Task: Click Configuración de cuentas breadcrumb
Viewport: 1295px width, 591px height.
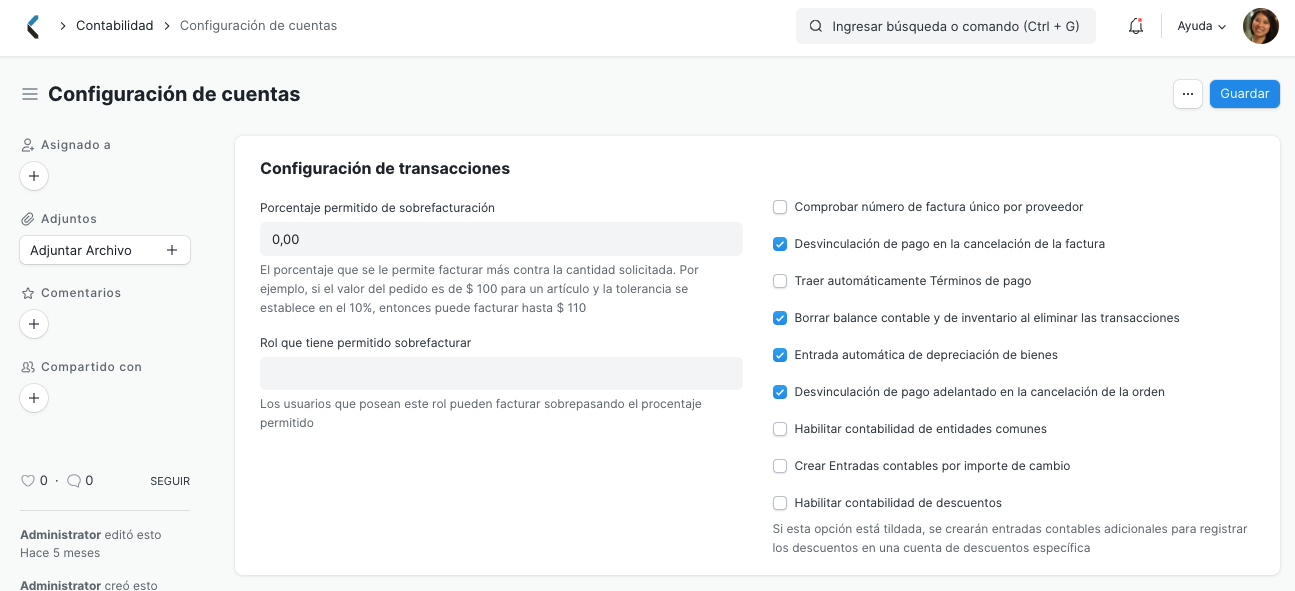Action: click(258, 26)
